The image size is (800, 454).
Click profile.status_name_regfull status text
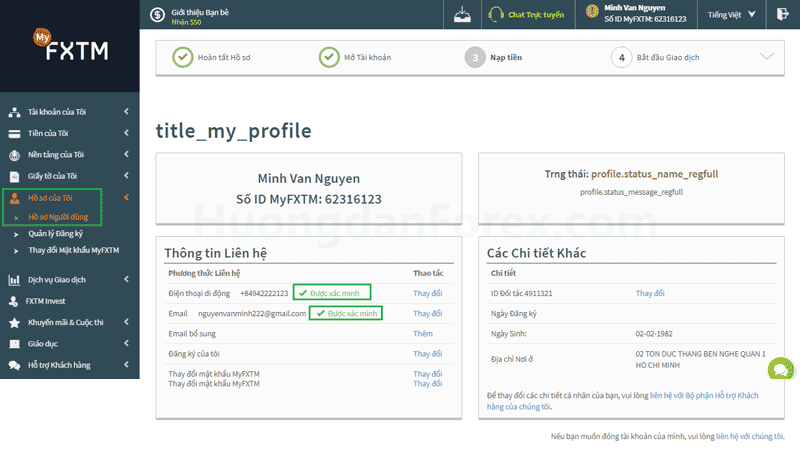(655, 174)
